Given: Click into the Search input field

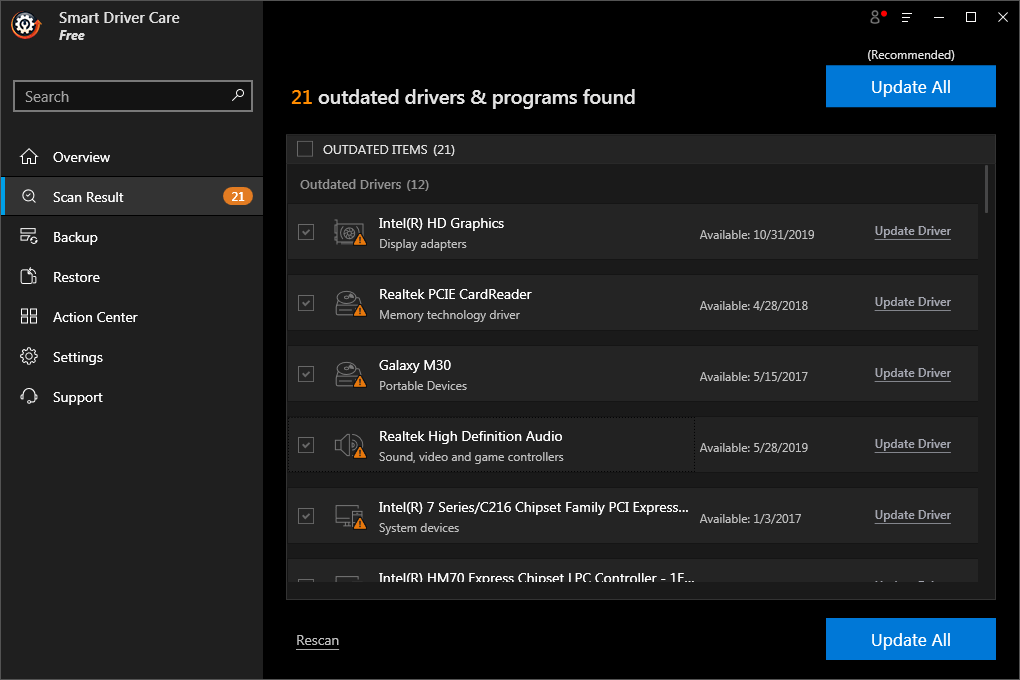Looking at the screenshot, I should point(120,97).
